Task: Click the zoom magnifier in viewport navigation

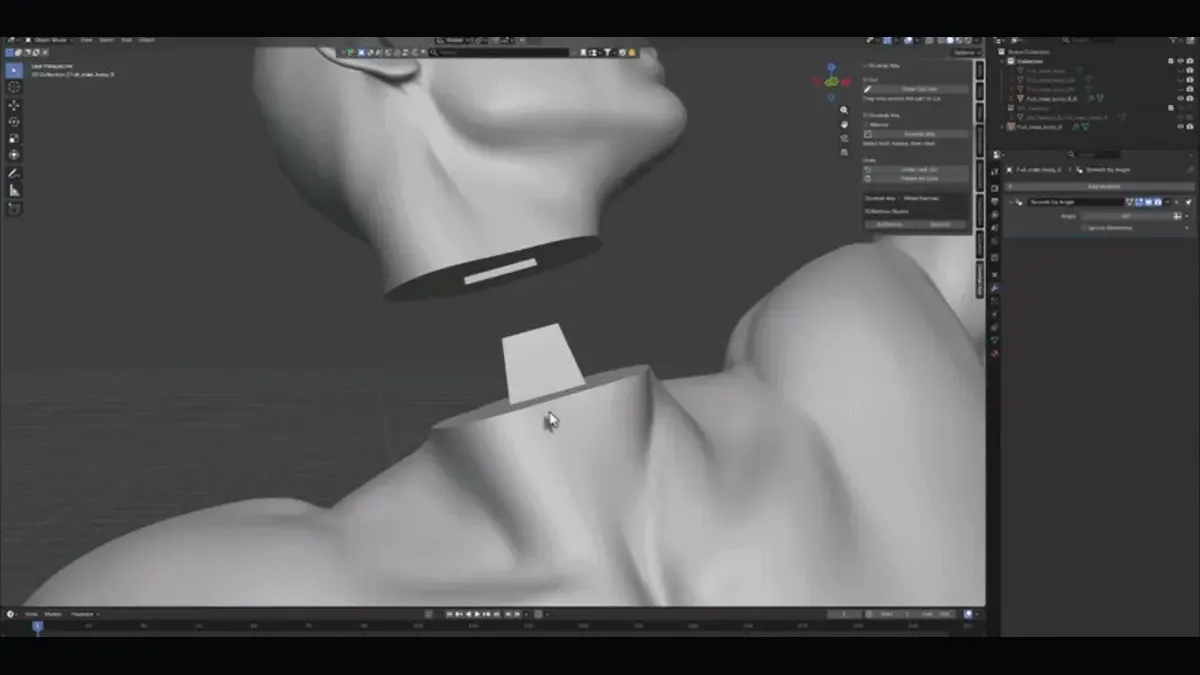Action: [845, 110]
